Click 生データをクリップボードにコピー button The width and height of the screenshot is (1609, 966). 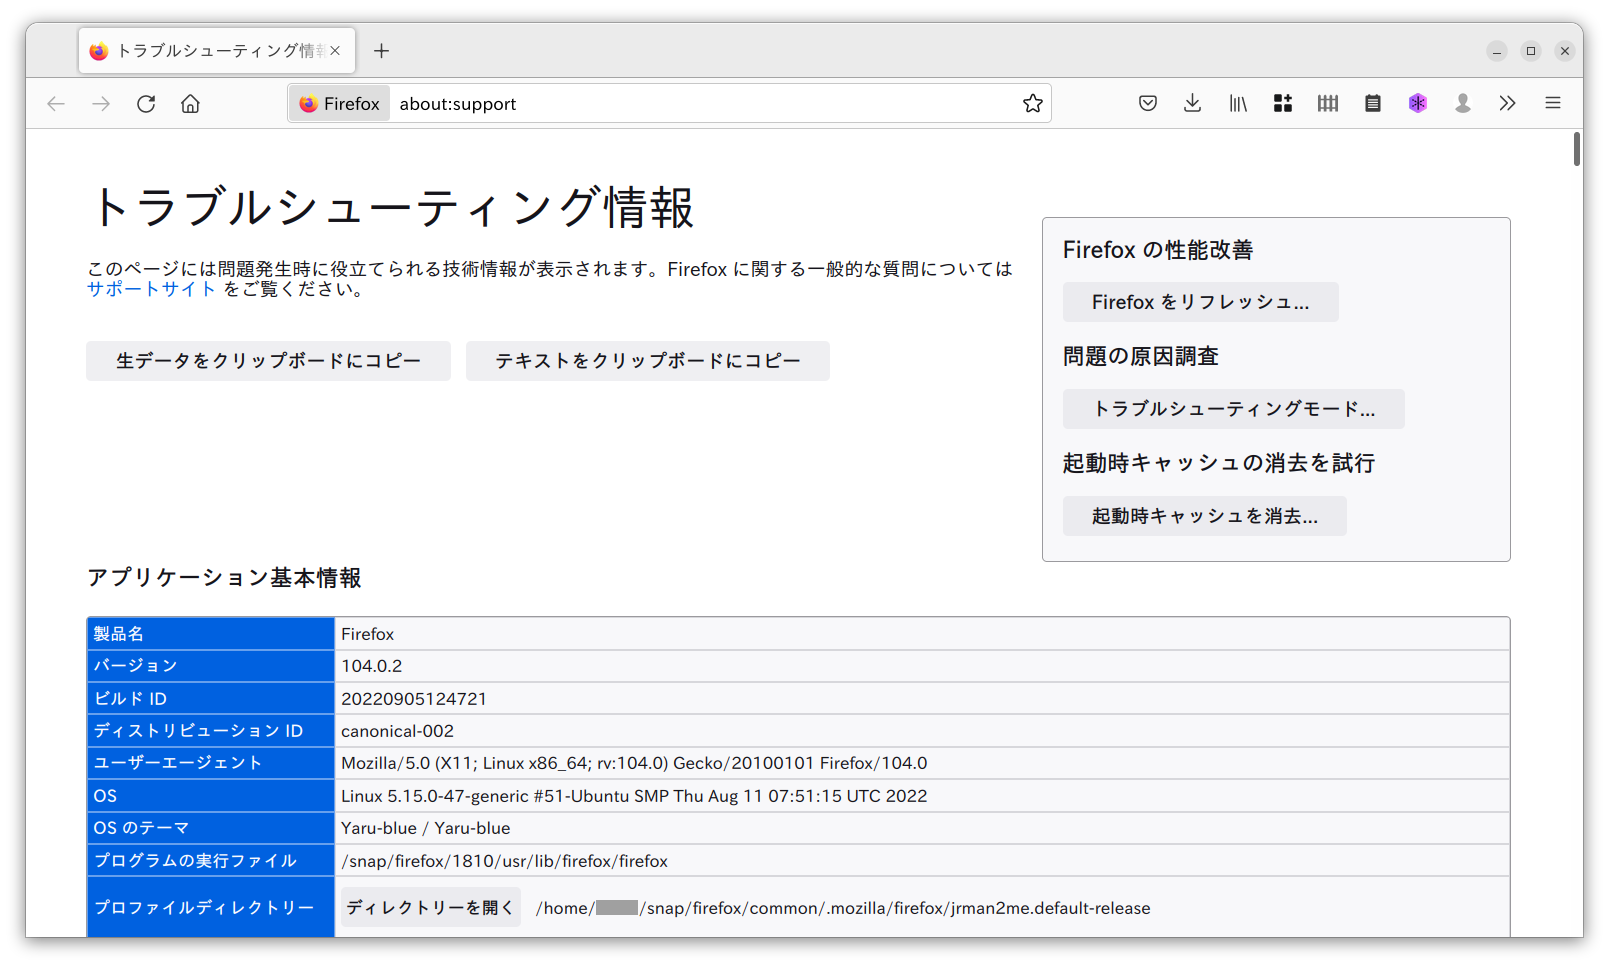pos(268,361)
